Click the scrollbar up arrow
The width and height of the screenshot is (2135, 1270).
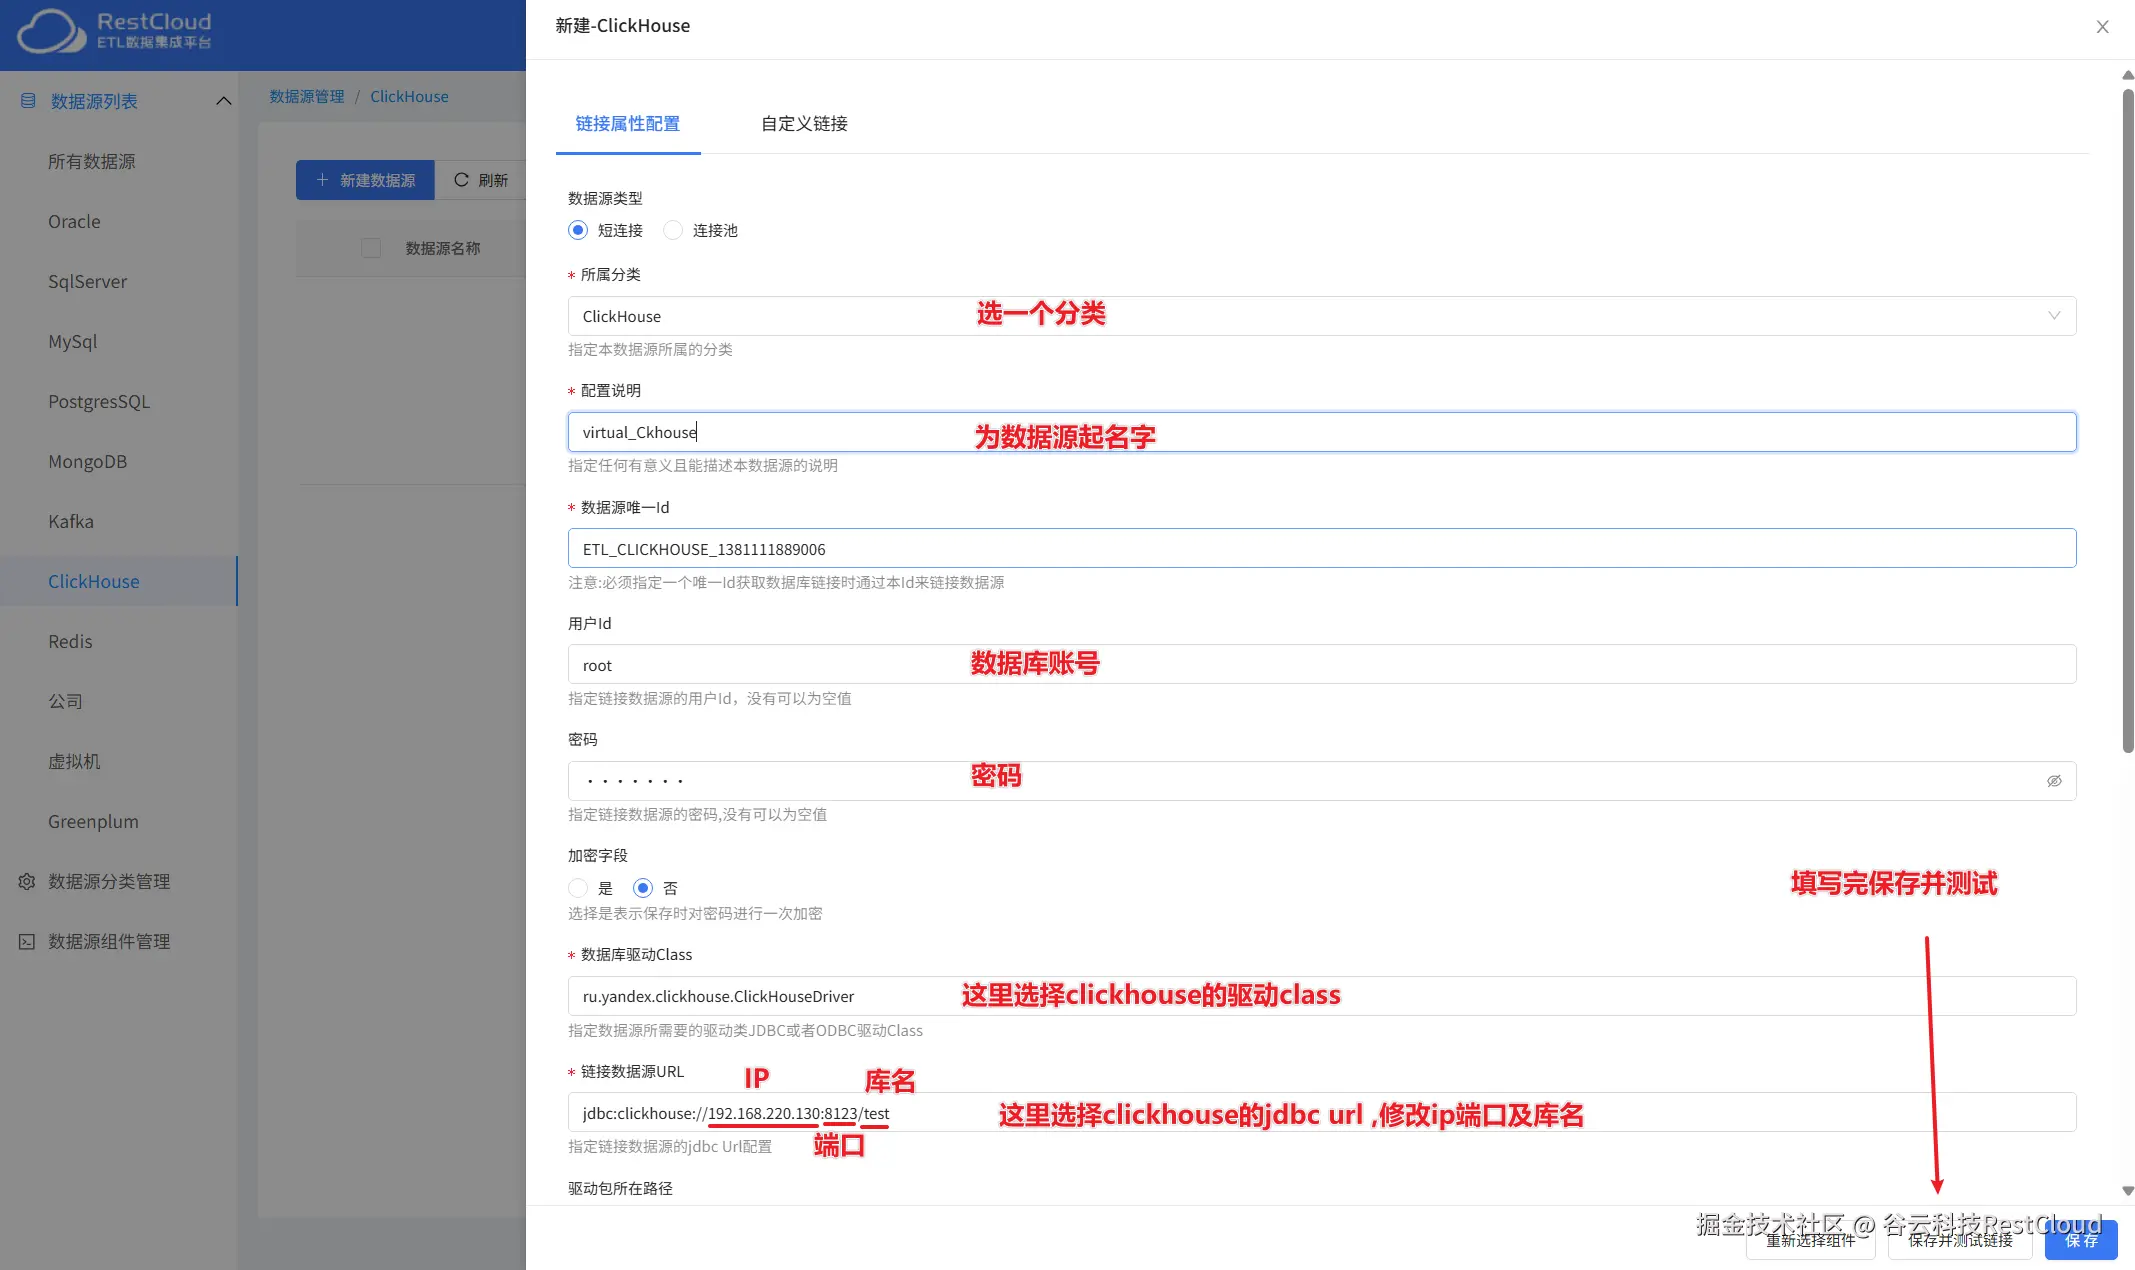point(2128,75)
